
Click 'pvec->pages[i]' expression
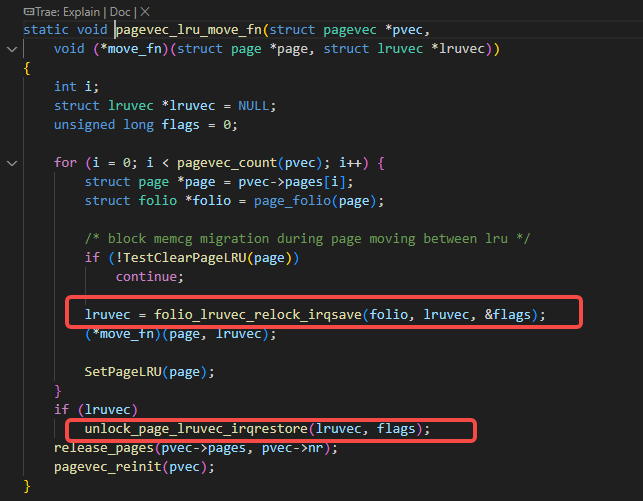292,182
